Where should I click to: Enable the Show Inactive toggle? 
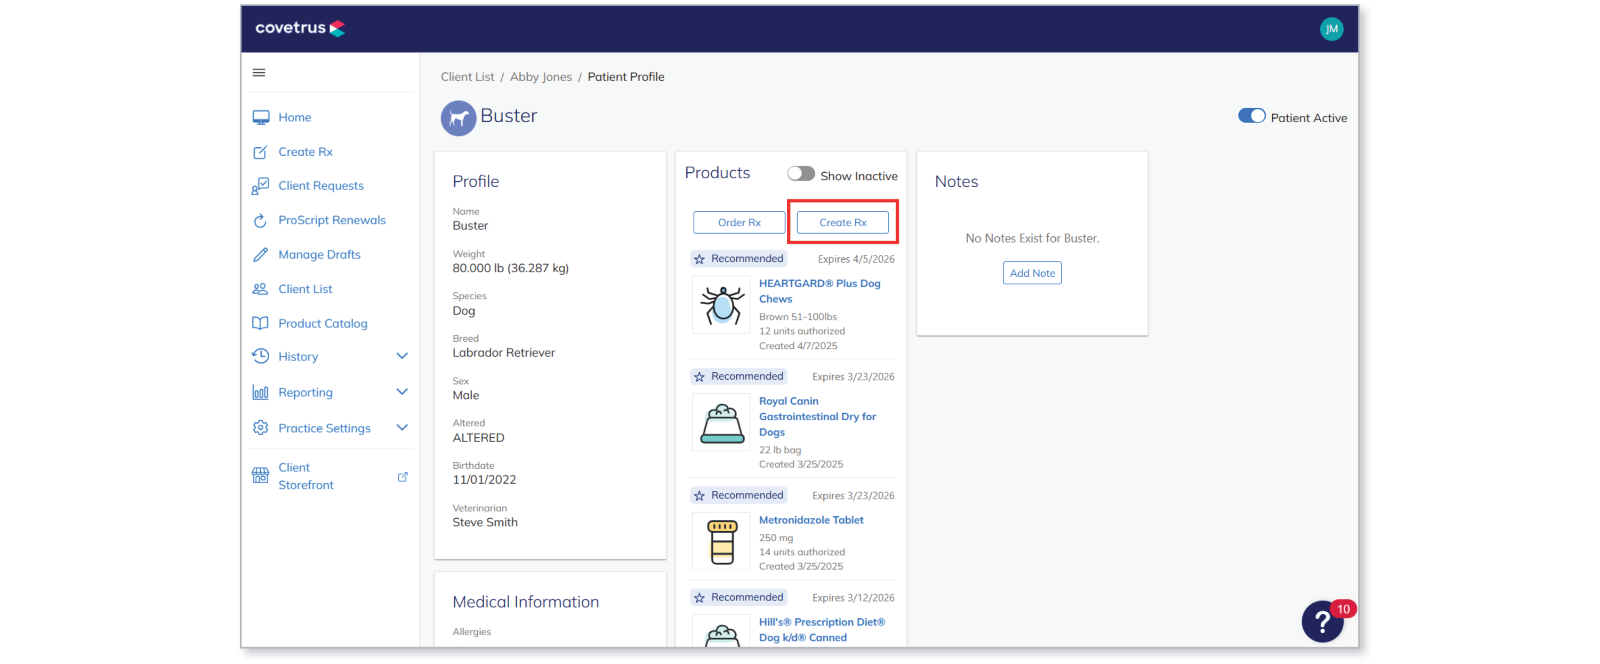click(801, 174)
